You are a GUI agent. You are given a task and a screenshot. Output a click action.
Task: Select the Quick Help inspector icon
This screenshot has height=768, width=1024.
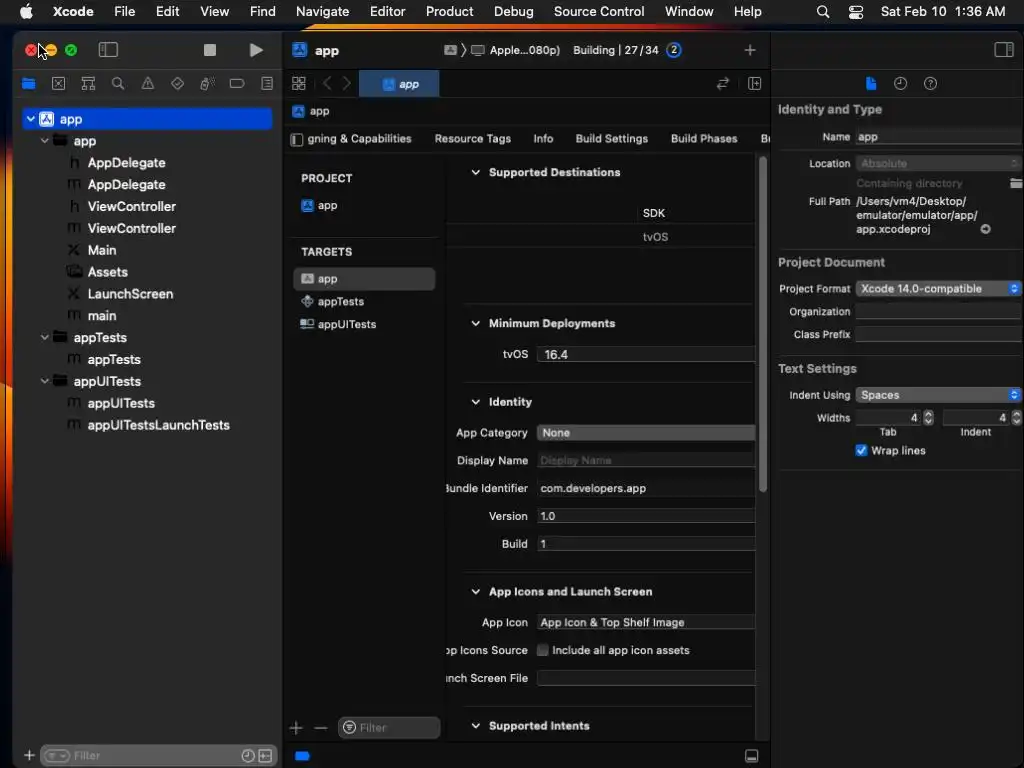(931, 84)
